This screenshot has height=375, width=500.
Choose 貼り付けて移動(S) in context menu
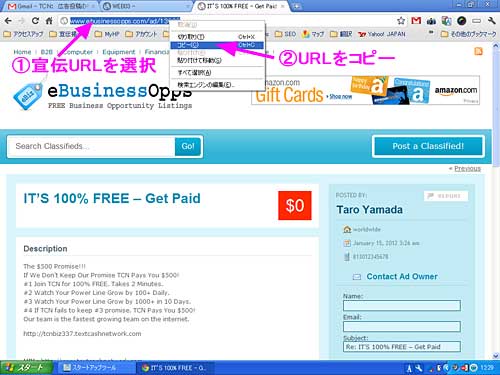coord(217,60)
